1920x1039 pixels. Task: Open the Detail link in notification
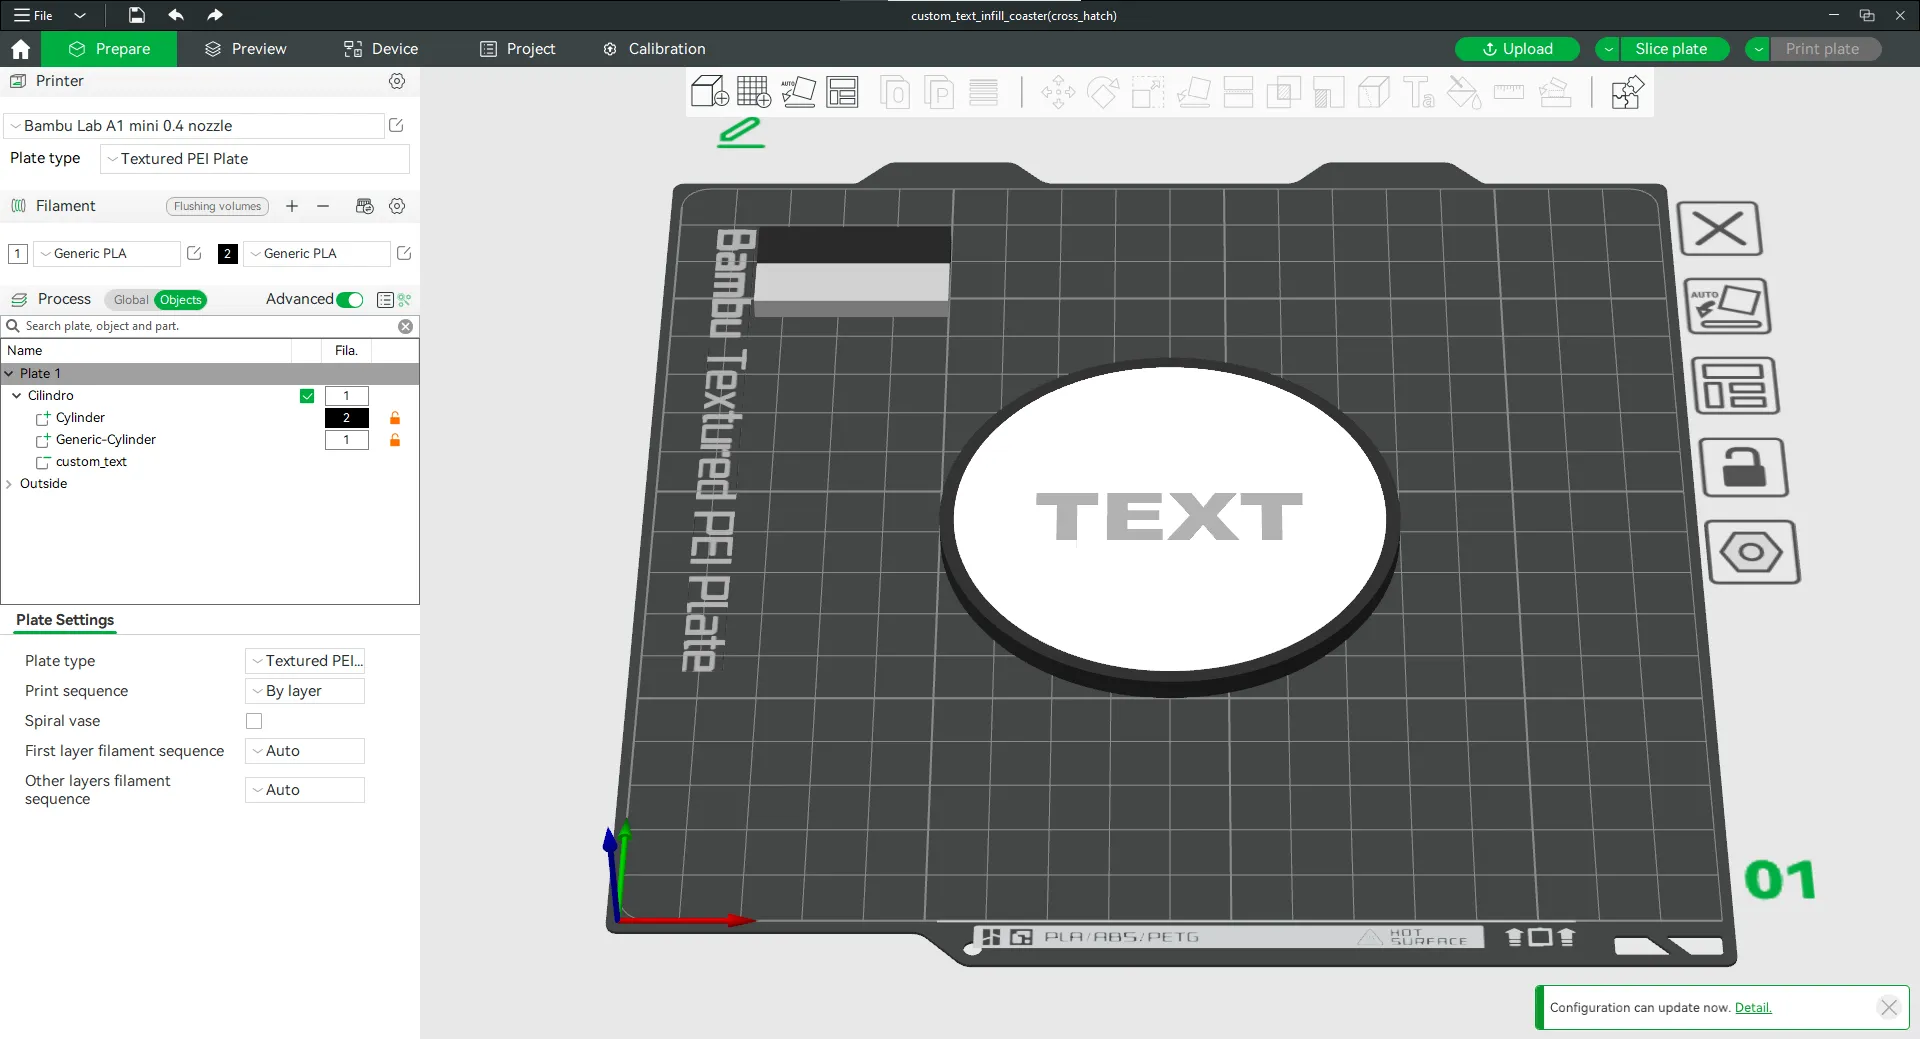(x=1753, y=1008)
